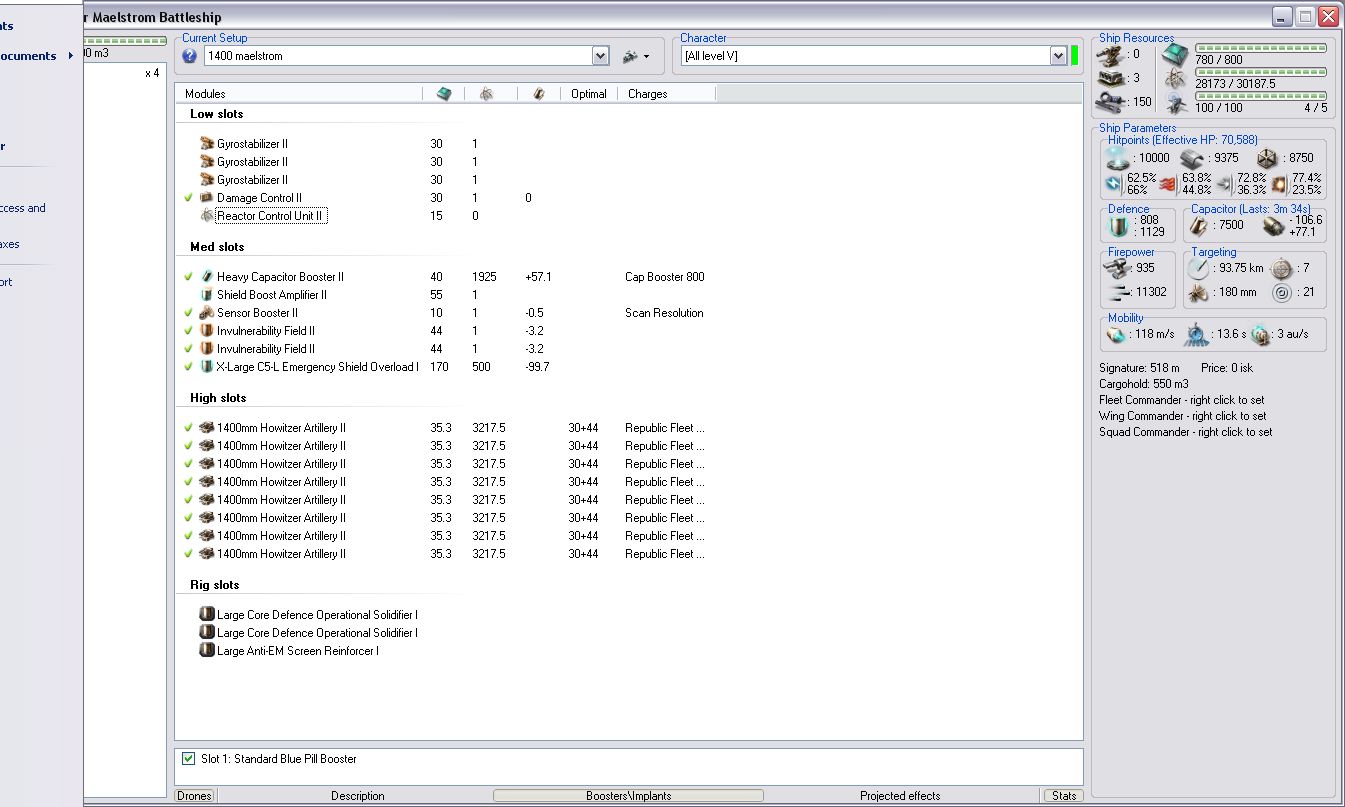Image resolution: width=1345 pixels, height=807 pixels.
Task: Click the Reactor Control Unit II module icon
Action: (x=207, y=216)
